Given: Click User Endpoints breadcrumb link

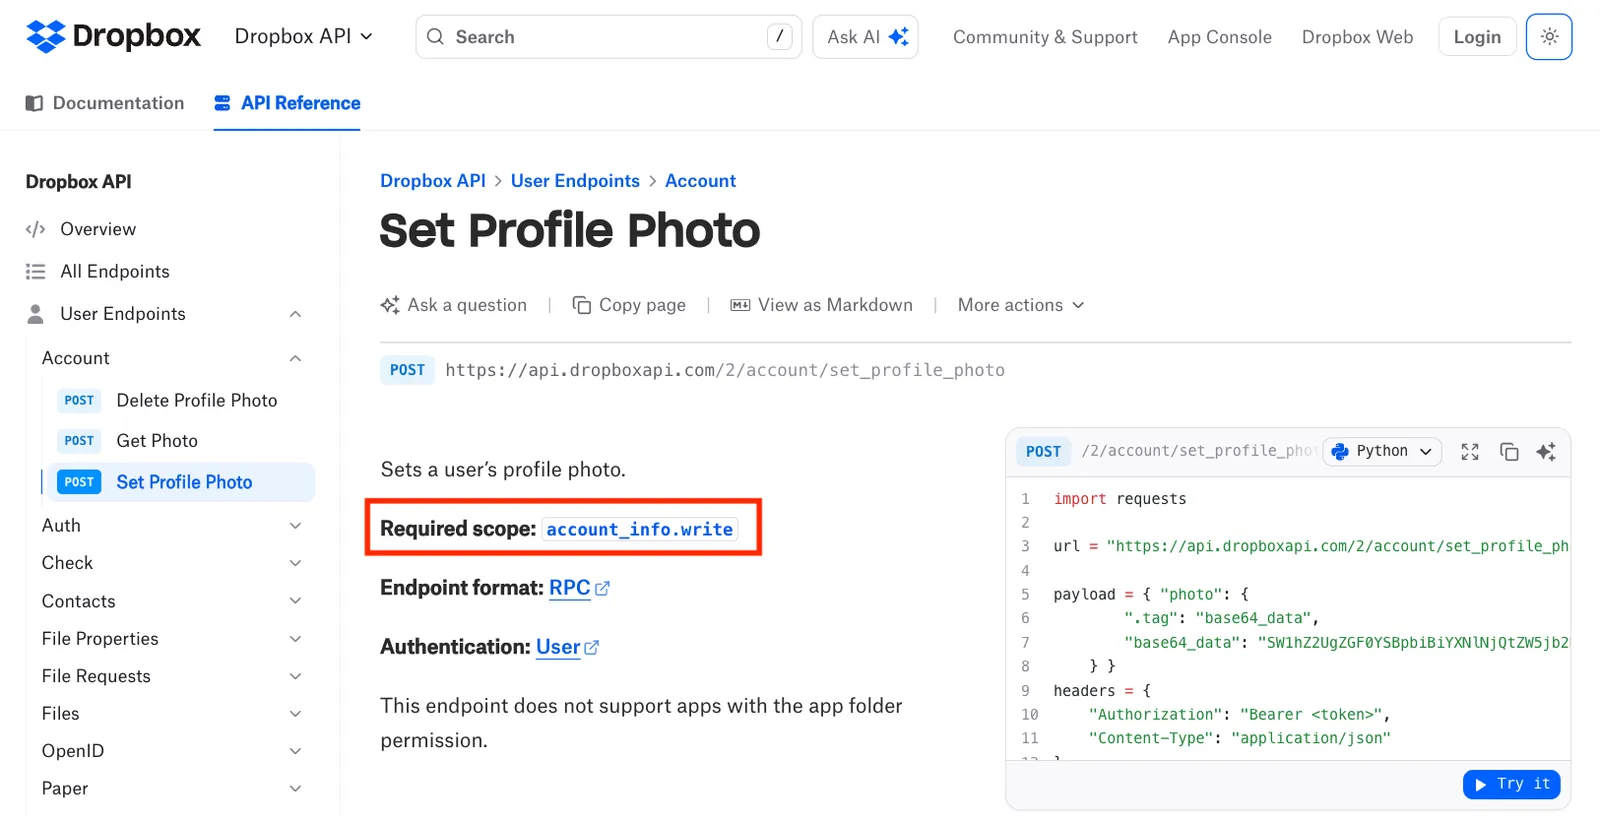Looking at the screenshot, I should 575,181.
